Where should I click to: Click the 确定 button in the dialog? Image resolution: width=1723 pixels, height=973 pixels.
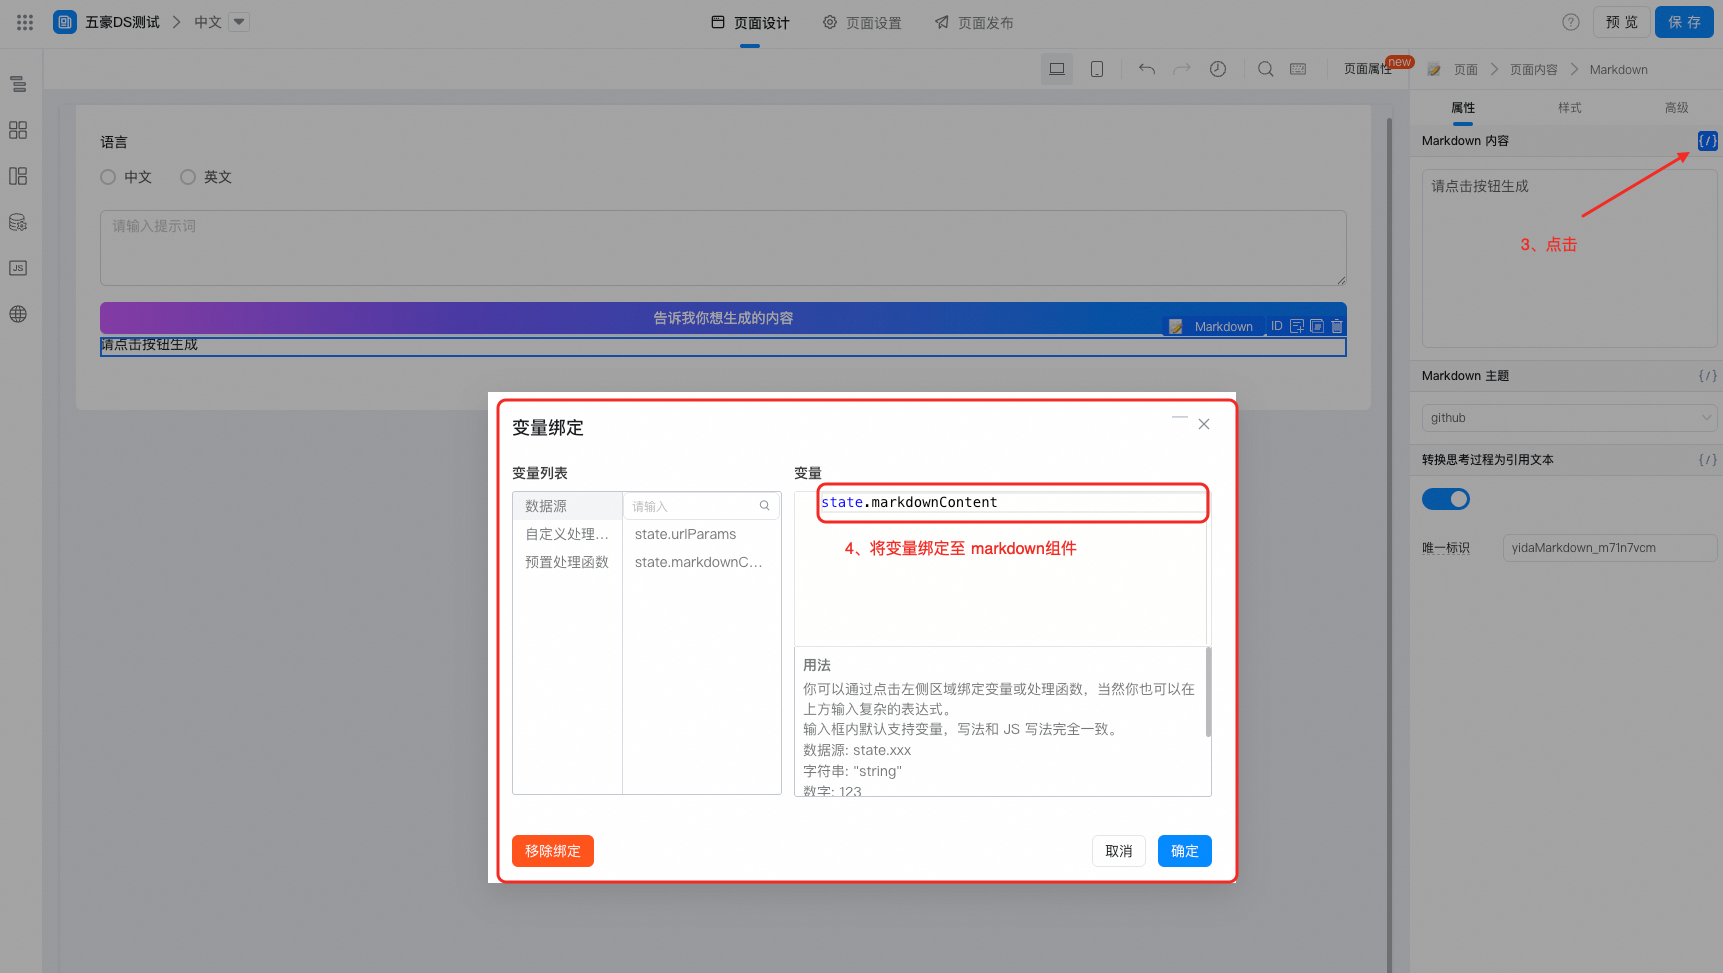1184,851
